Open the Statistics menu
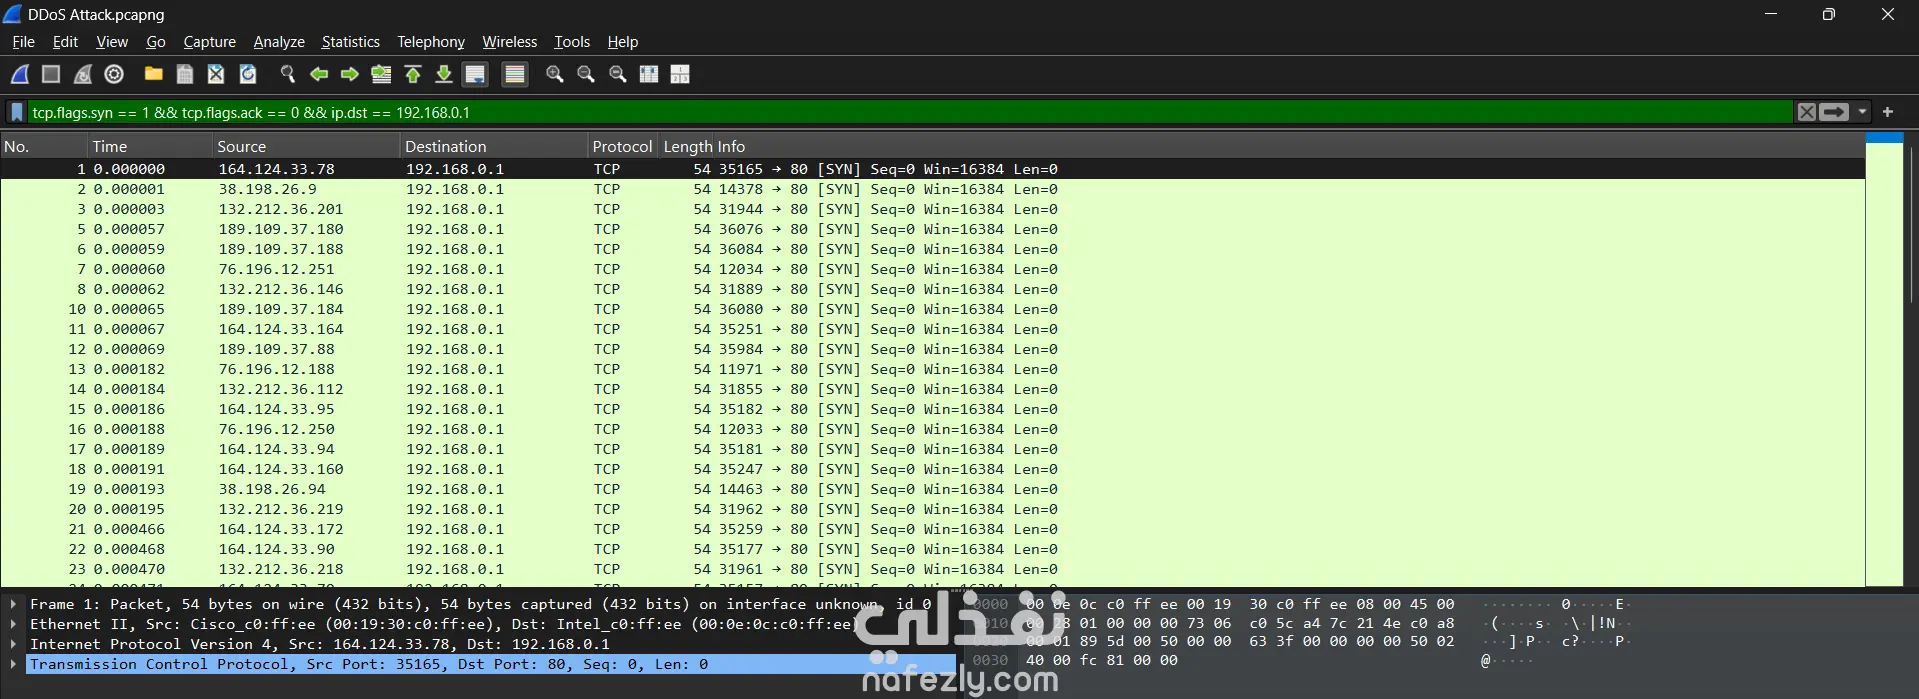Image resolution: width=1919 pixels, height=699 pixels. pos(351,42)
